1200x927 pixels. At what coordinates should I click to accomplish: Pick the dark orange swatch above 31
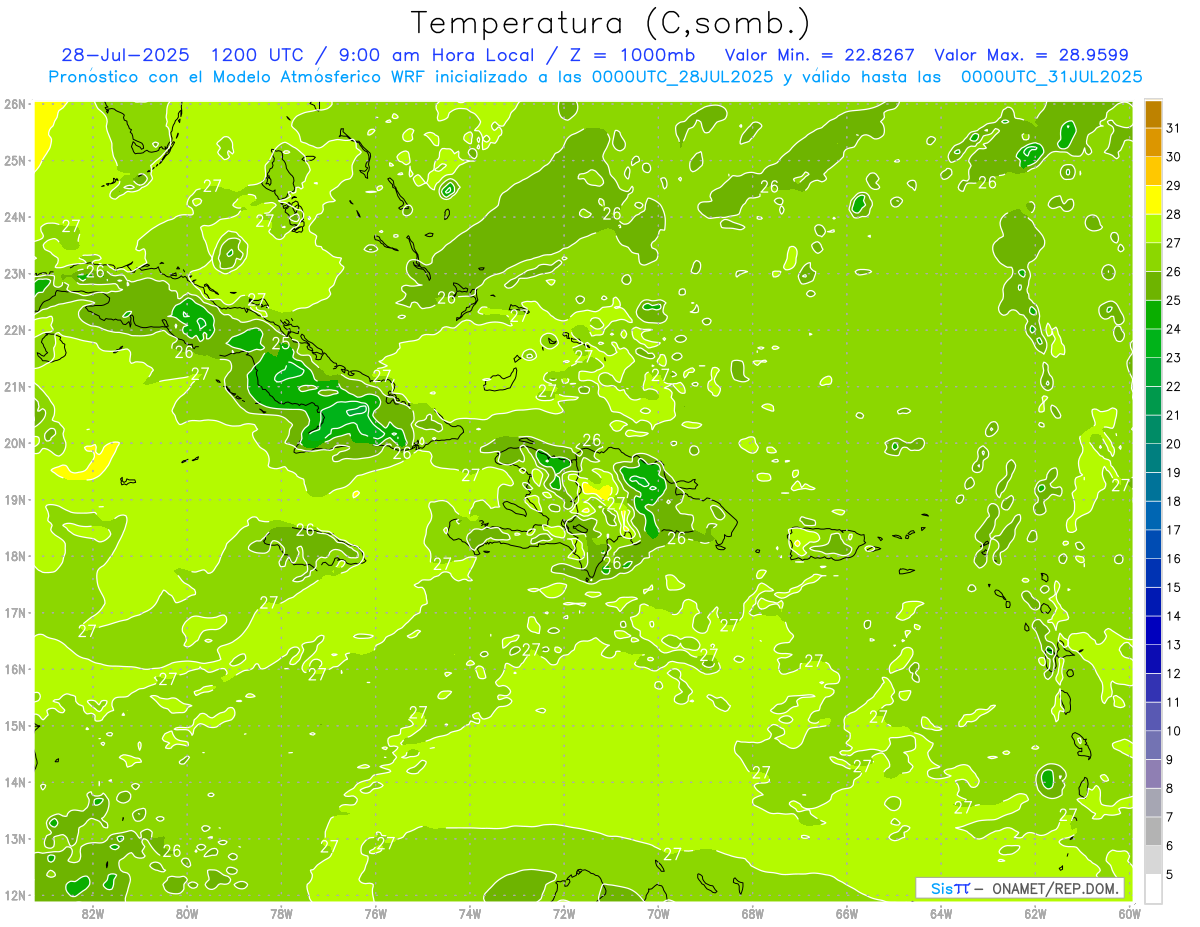pyautogui.click(x=1153, y=114)
